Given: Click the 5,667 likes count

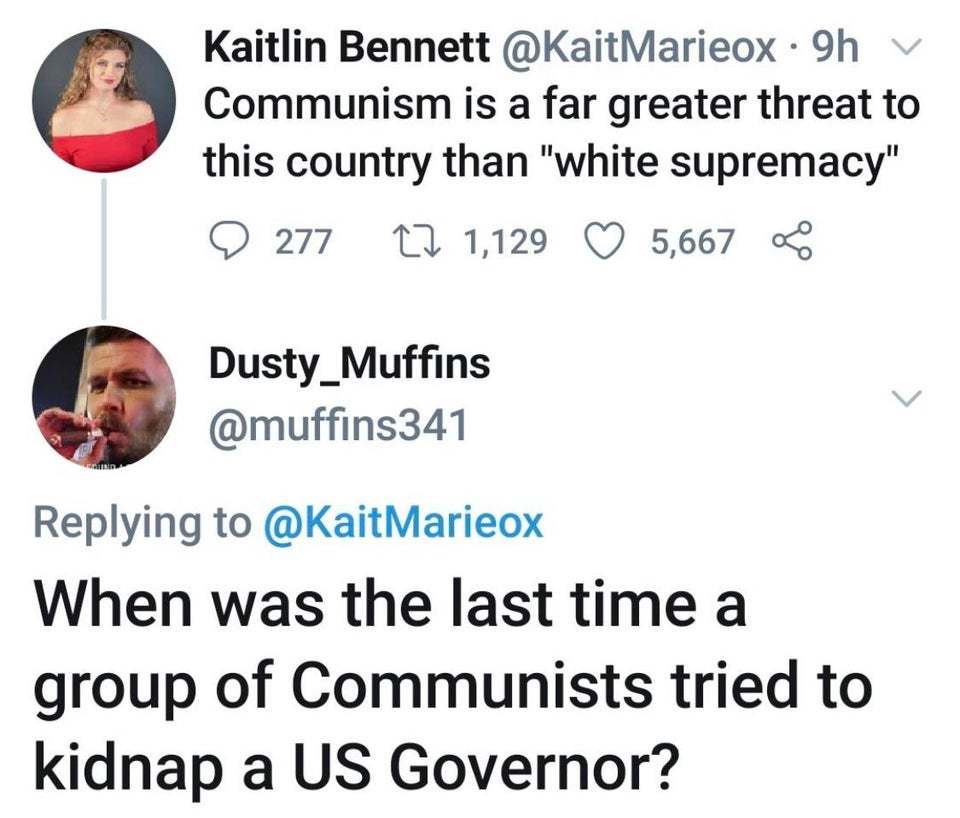Looking at the screenshot, I should 692,241.
